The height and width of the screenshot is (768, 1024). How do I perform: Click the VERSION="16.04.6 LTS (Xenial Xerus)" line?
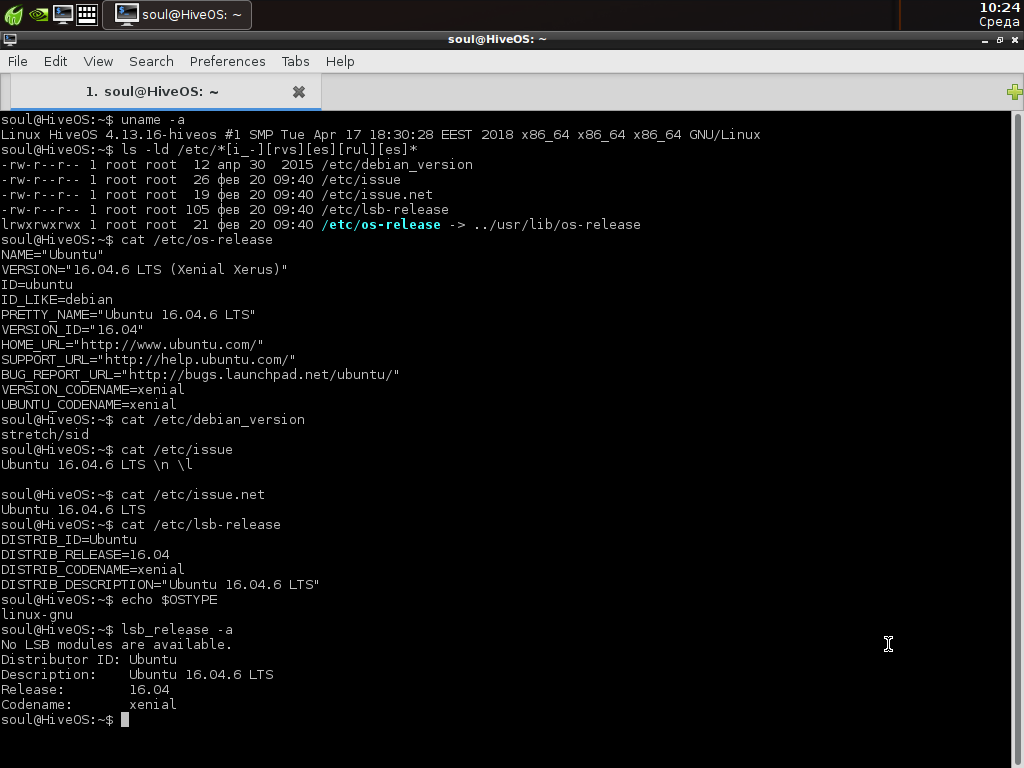click(144, 270)
